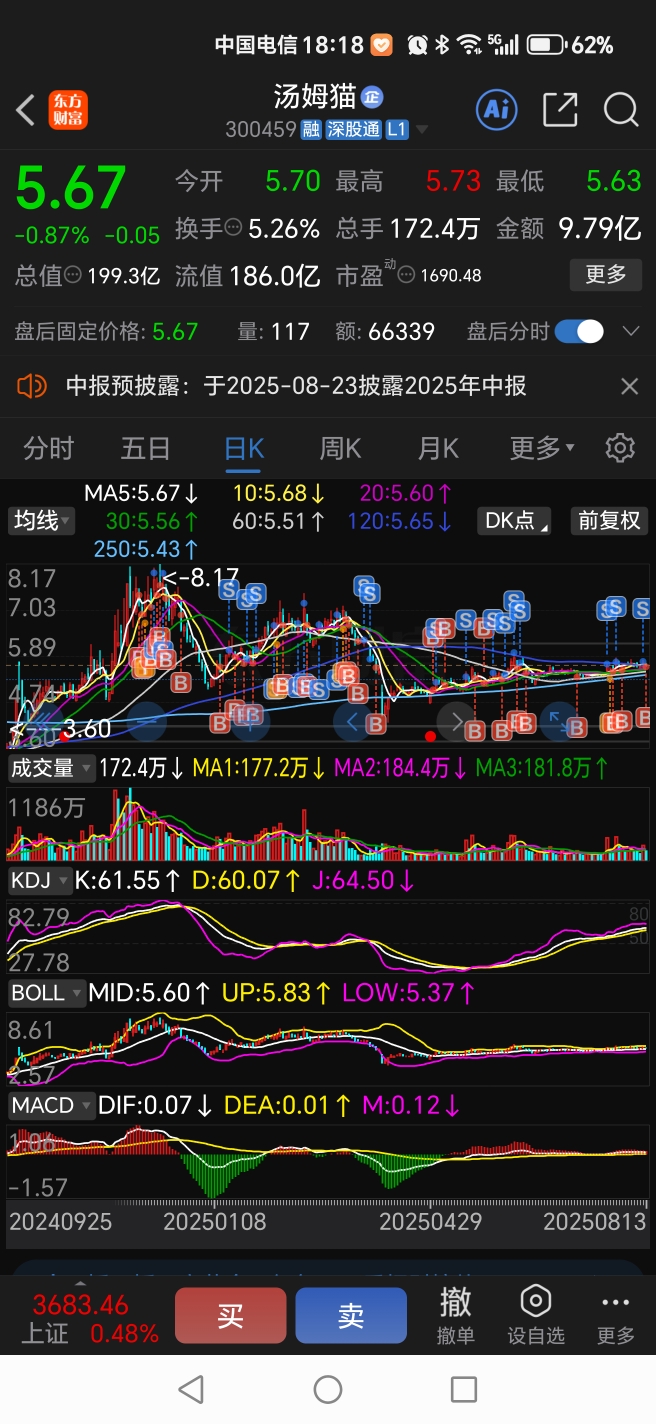Tap the 盘后固定价格: 5.67 text
The width and height of the screenshot is (656, 1424).
107,331
